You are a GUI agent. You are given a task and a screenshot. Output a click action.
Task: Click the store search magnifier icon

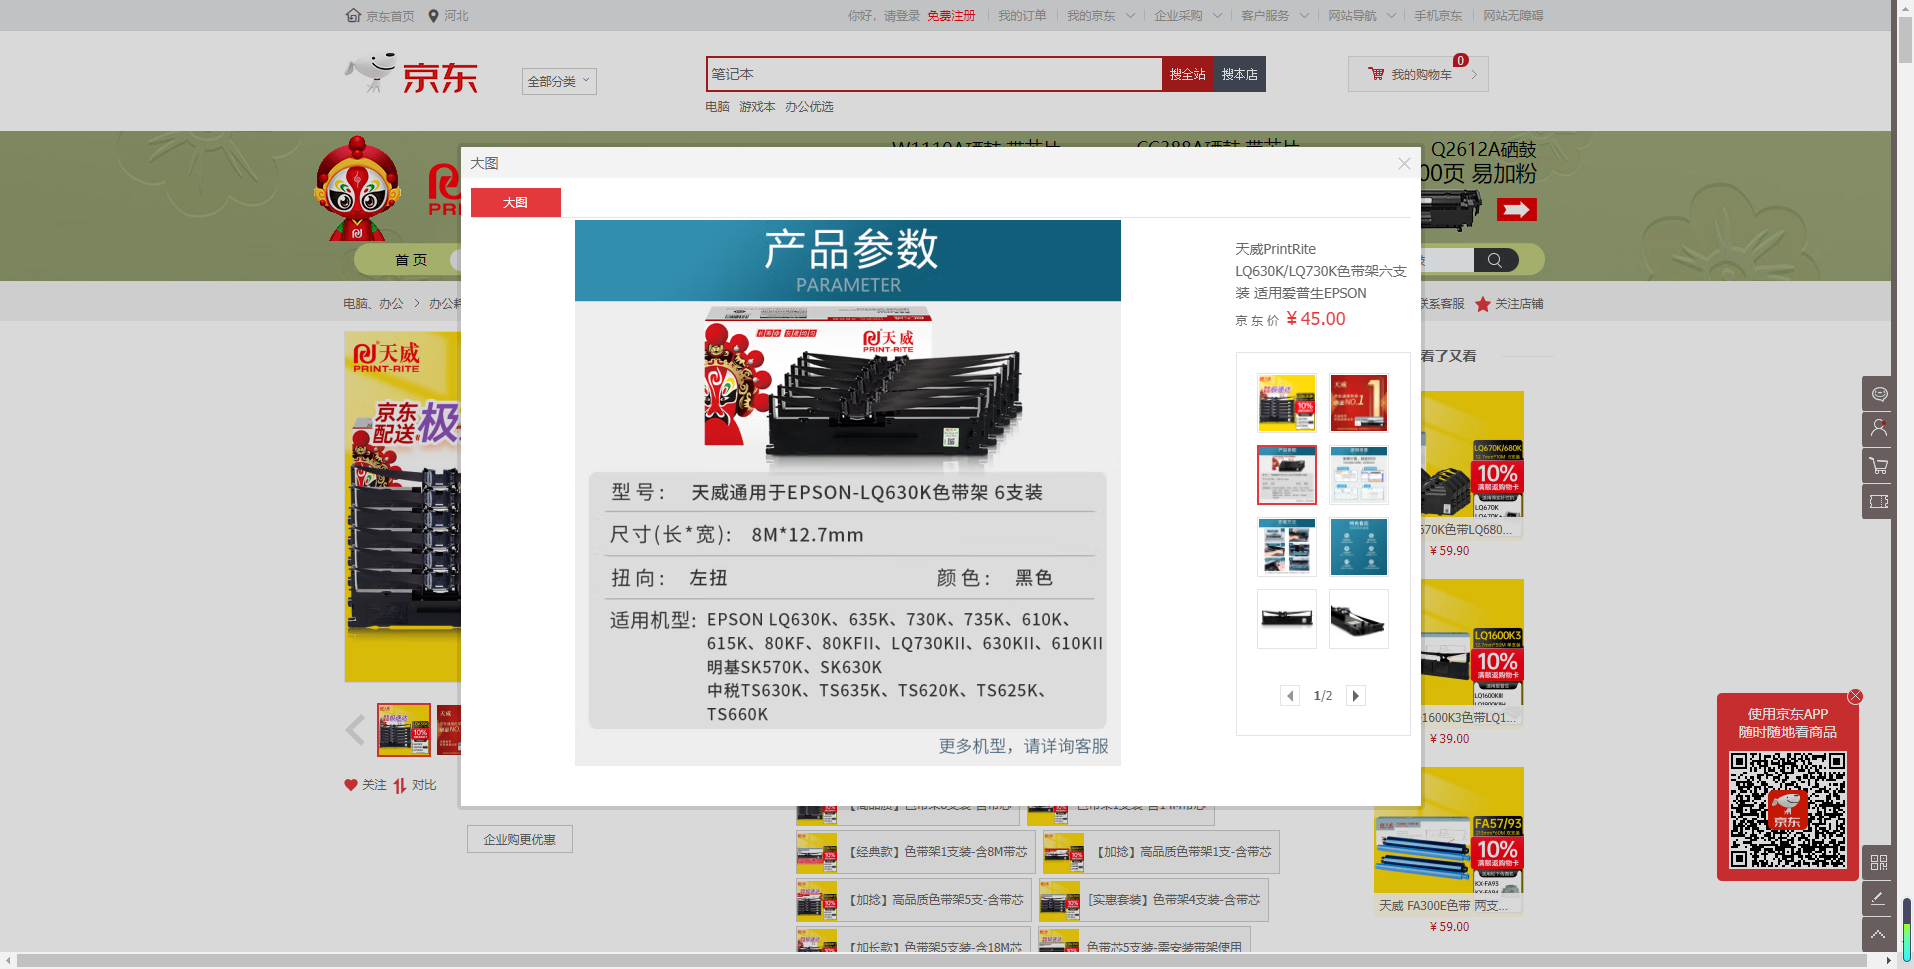[1495, 260]
